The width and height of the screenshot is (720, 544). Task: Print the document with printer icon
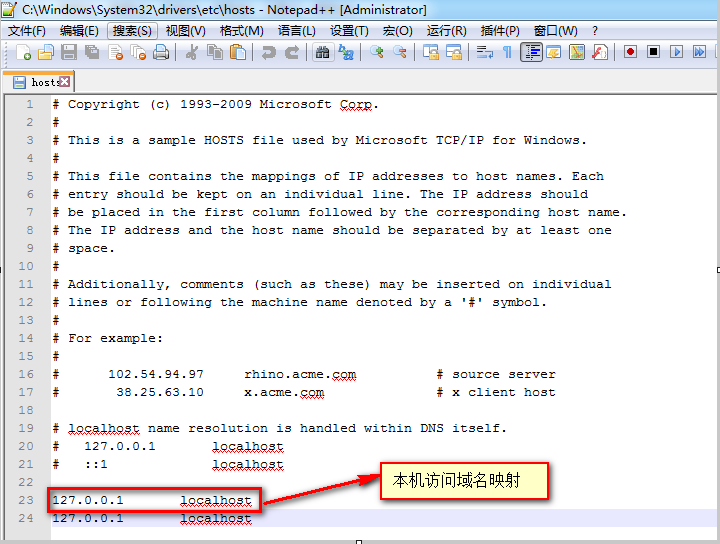(161, 52)
